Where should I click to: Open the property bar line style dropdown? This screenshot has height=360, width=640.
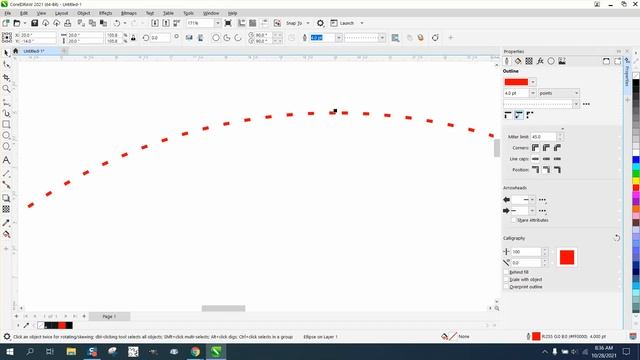coord(382,38)
